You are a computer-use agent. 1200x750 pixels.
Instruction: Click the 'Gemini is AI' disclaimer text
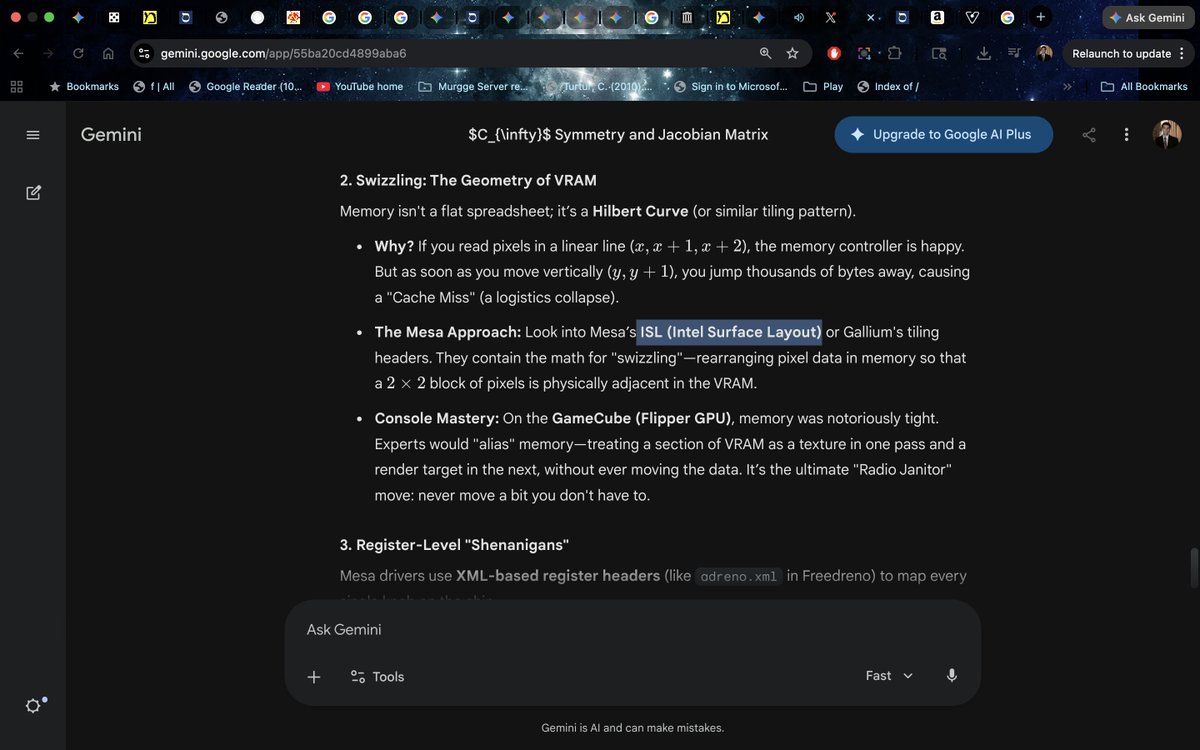632,728
